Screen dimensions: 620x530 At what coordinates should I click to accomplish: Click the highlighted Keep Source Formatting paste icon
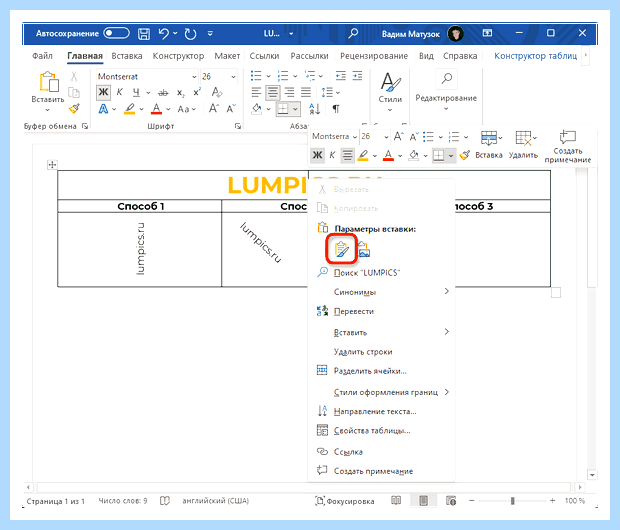[342, 249]
